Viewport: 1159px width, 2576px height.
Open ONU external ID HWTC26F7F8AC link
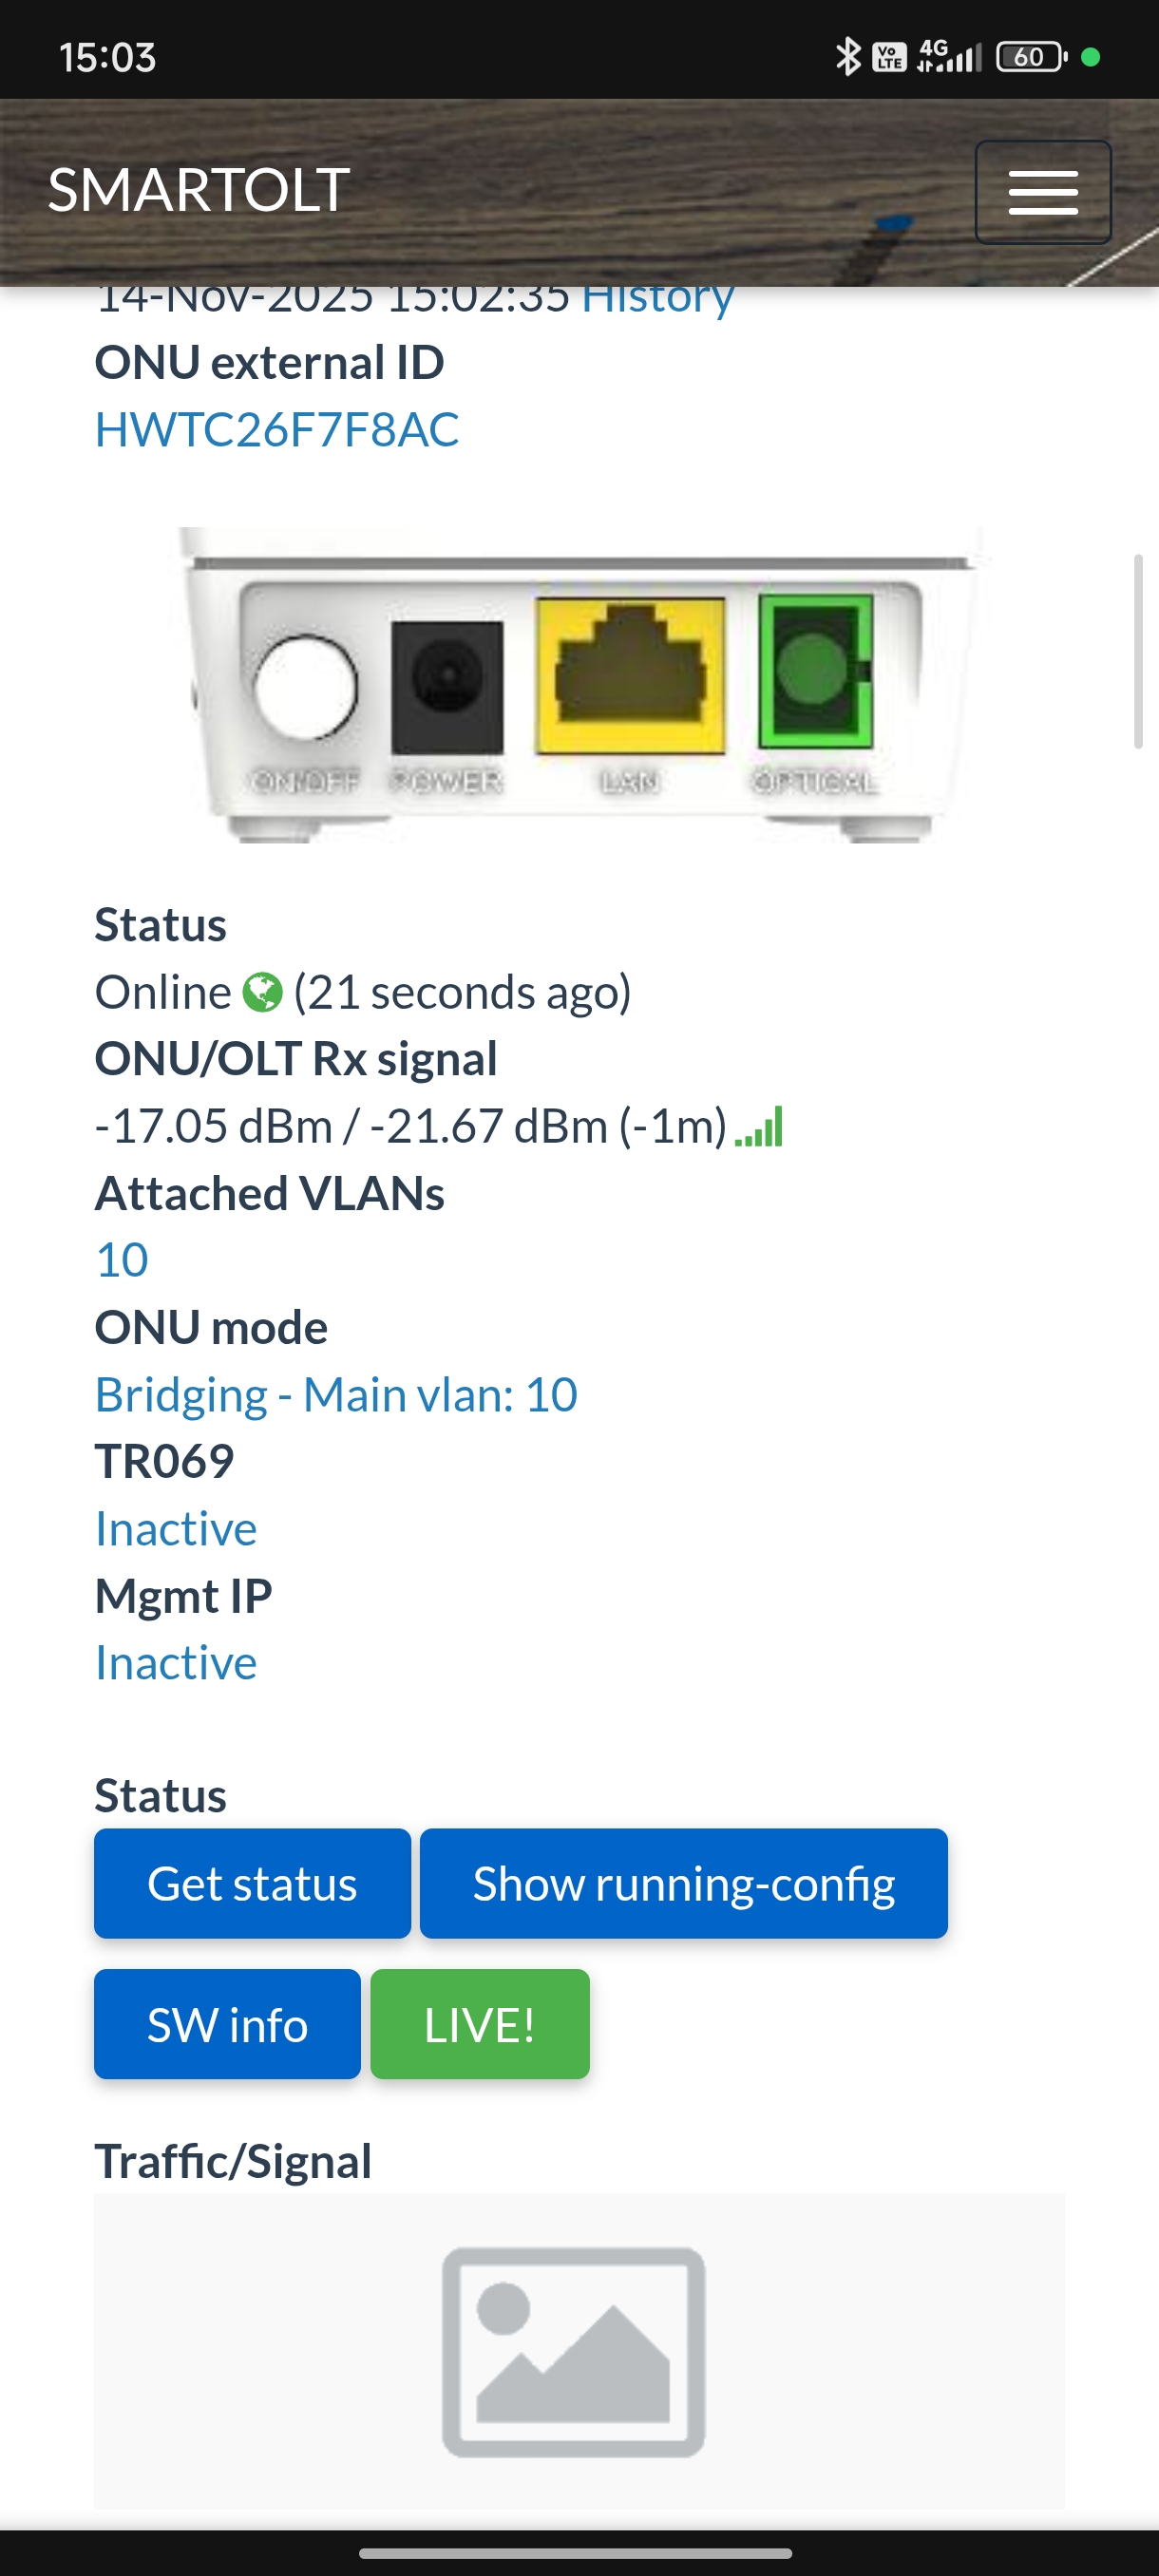coord(277,430)
